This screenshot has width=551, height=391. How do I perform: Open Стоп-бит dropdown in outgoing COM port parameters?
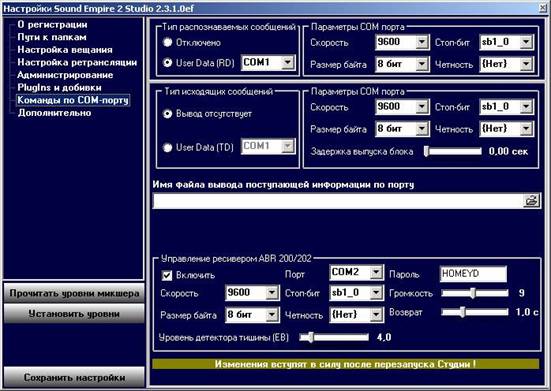(526, 107)
